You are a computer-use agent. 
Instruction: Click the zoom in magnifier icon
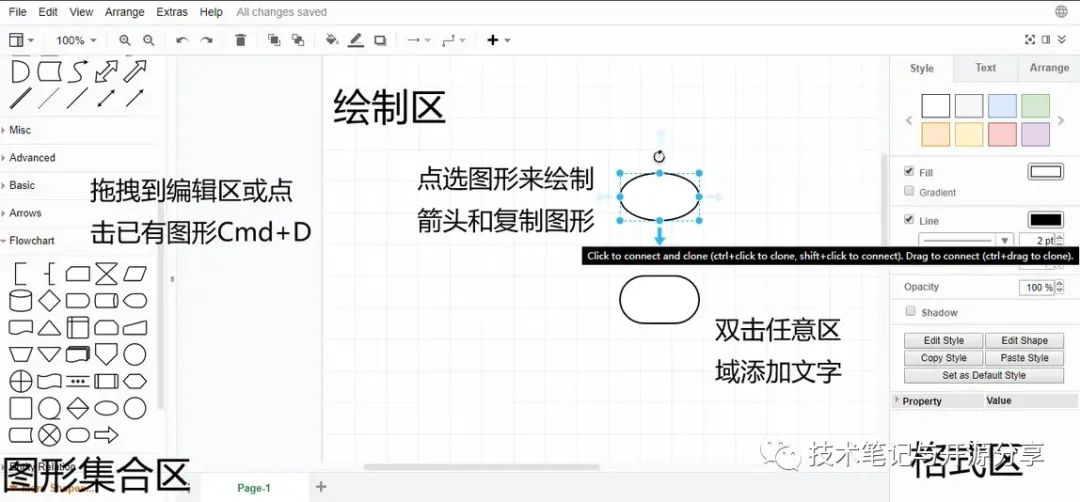pyautogui.click(x=125, y=41)
